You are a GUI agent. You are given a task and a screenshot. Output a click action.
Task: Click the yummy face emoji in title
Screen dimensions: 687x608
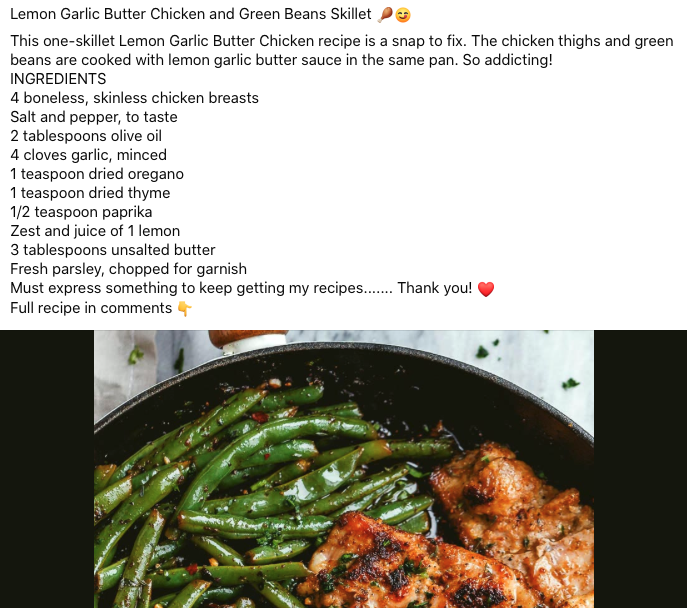click(x=403, y=15)
